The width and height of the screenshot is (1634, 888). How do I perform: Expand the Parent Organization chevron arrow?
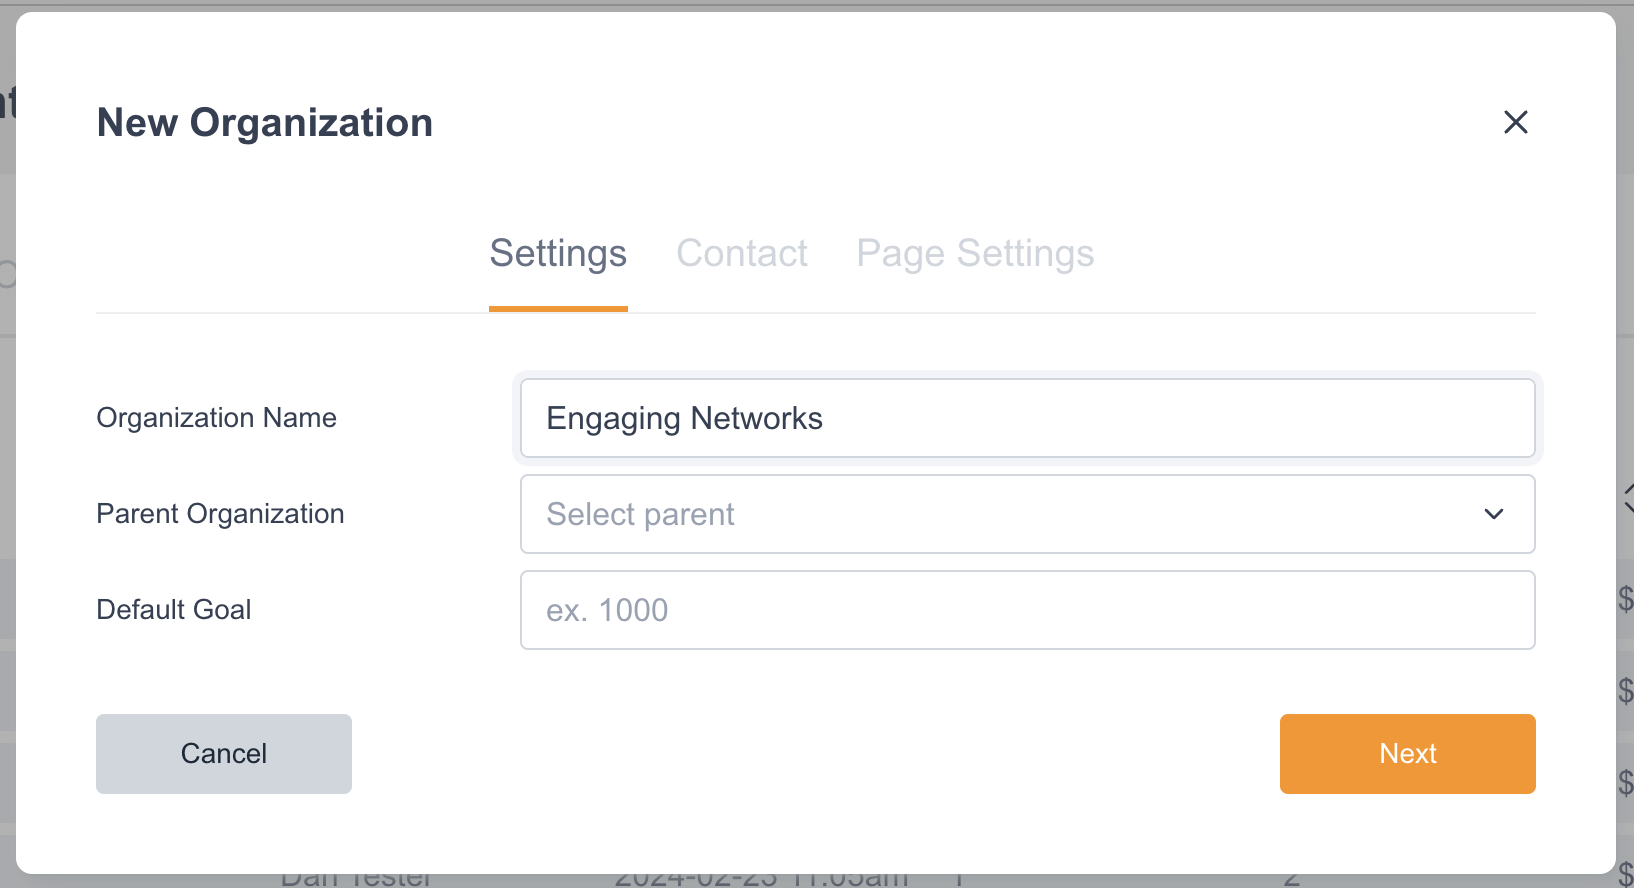tap(1494, 514)
